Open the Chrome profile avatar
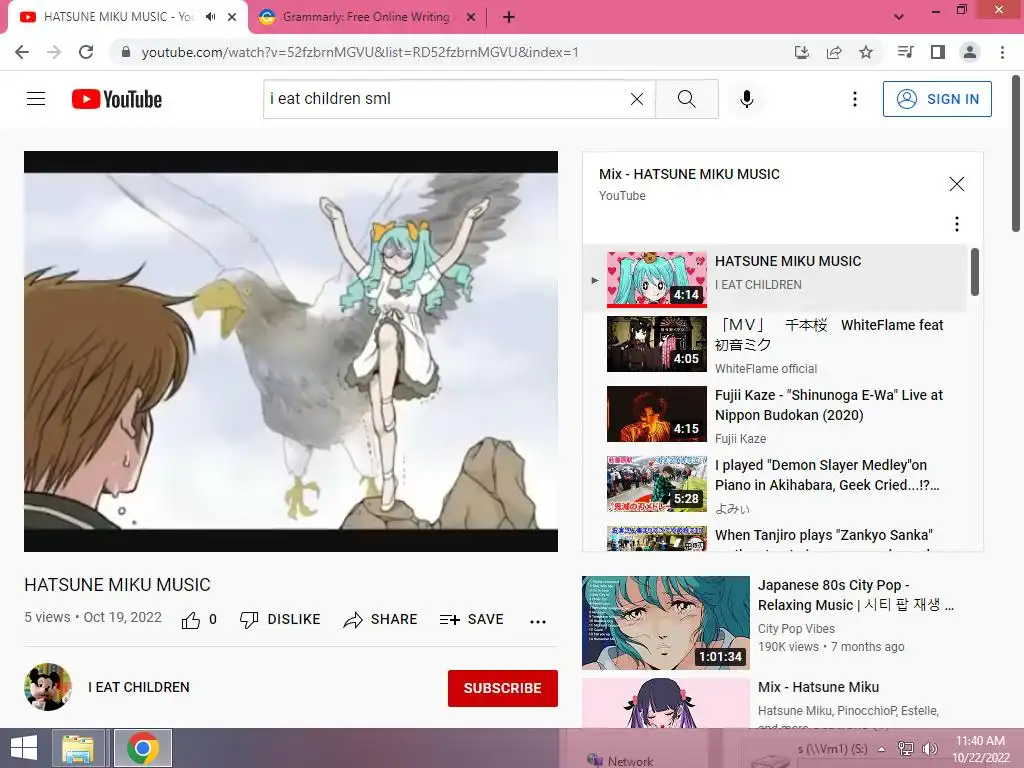The width and height of the screenshot is (1024, 768). point(970,52)
